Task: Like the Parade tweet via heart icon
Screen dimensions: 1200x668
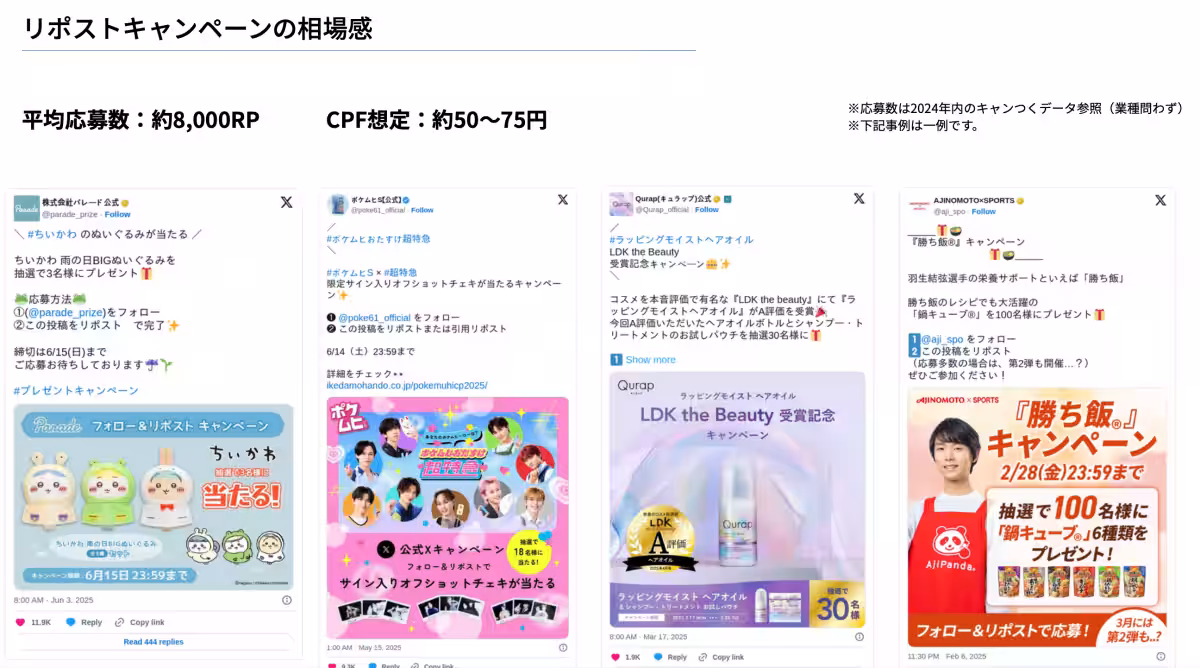Action: coord(20,622)
